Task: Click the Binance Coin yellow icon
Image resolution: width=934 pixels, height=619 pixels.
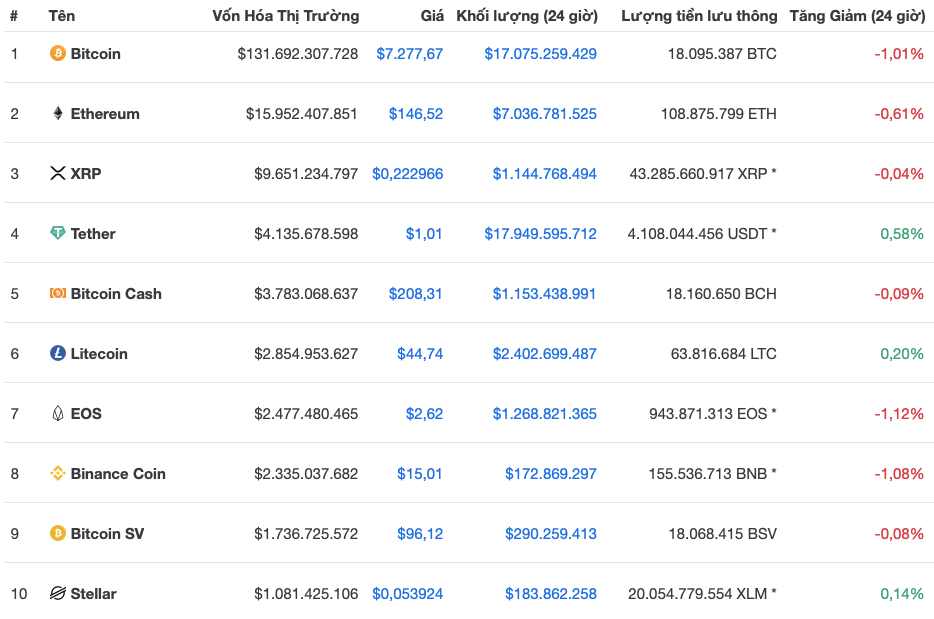Action: click(58, 474)
